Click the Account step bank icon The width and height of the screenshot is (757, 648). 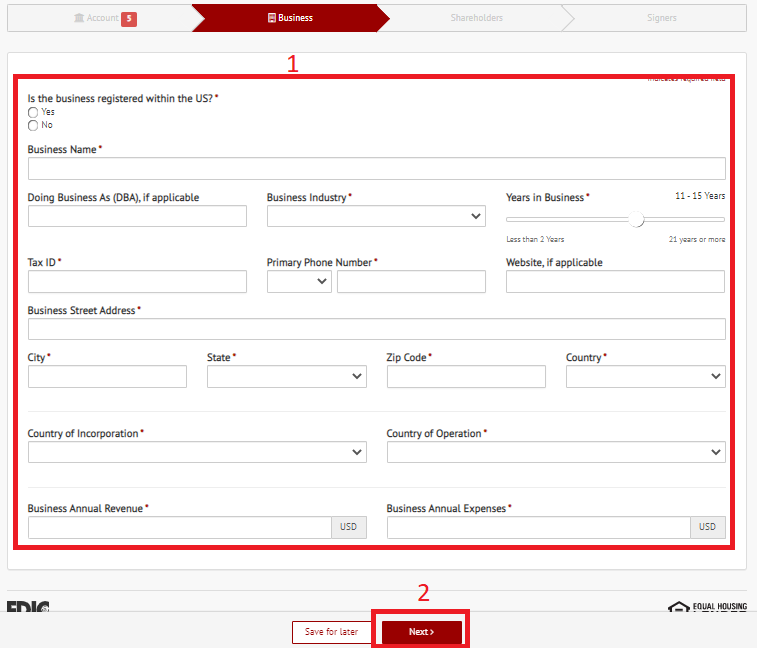tap(80, 18)
